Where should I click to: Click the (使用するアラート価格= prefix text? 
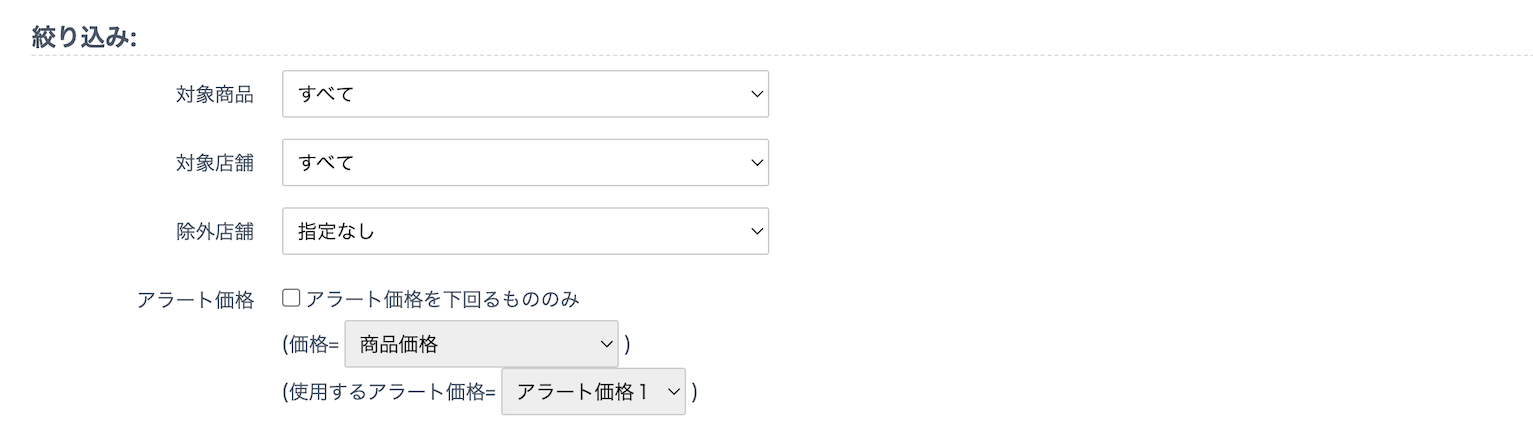(389, 393)
